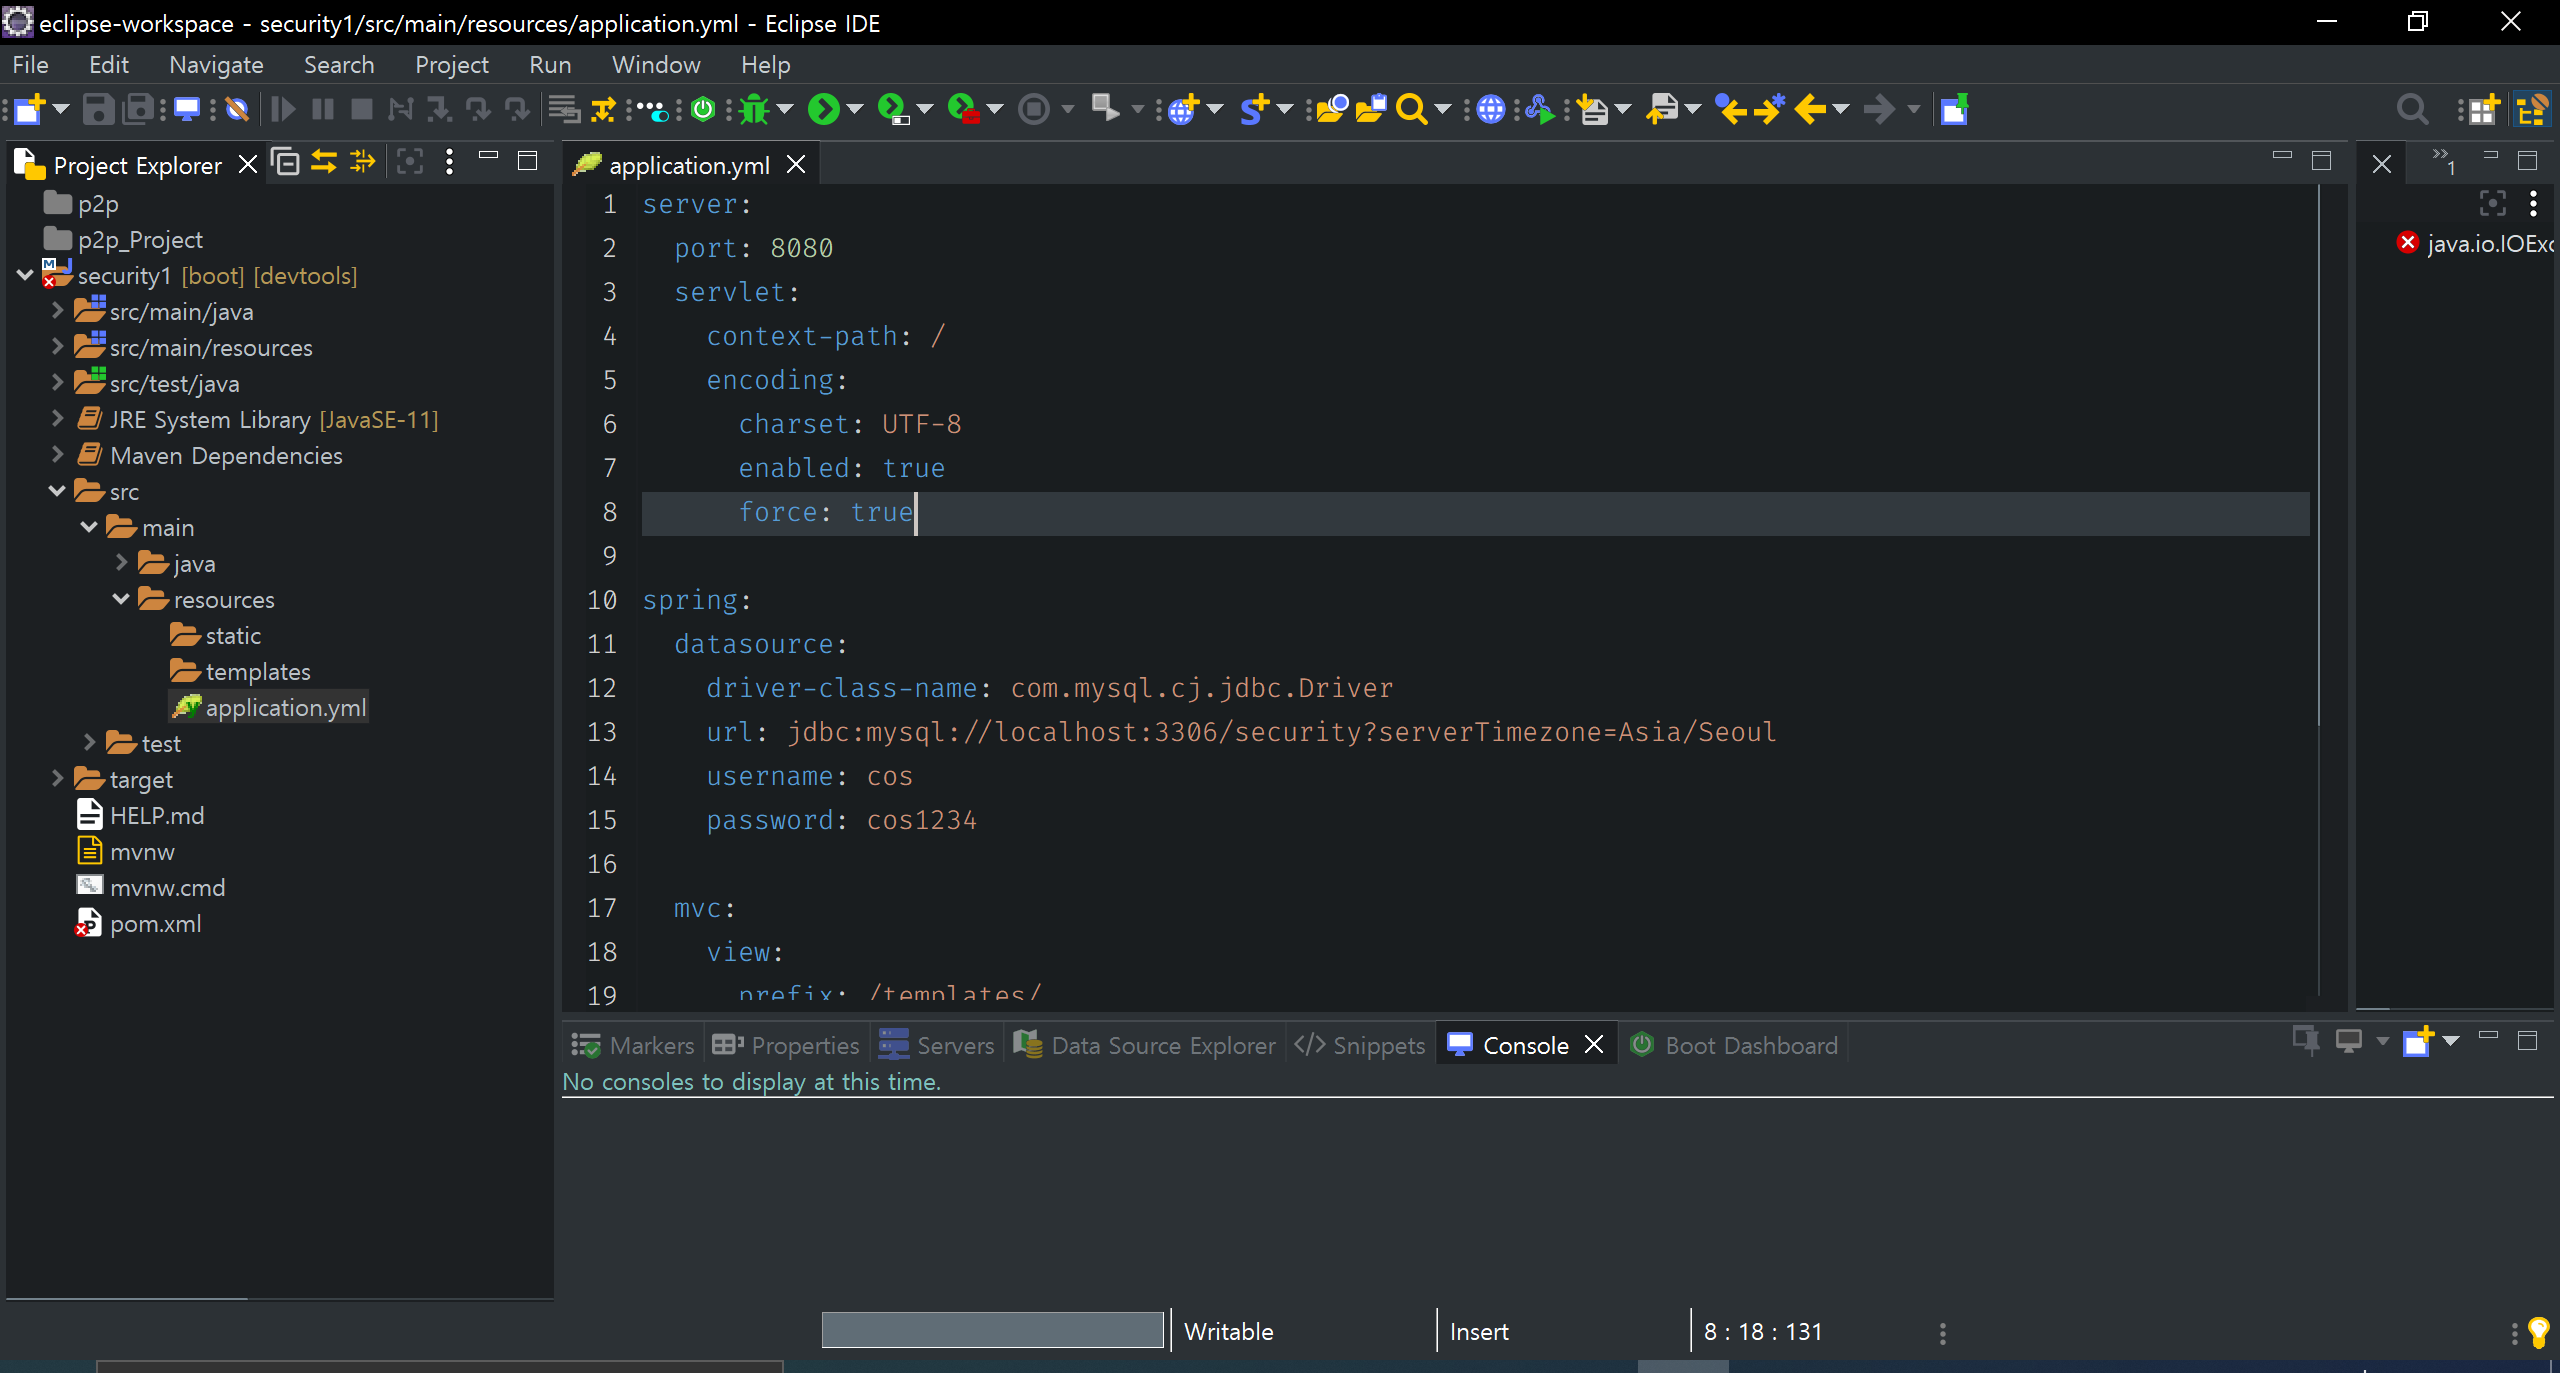Click the green Debug bug icon
The height and width of the screenshot is (1373, 2560).
coord(755,109)
